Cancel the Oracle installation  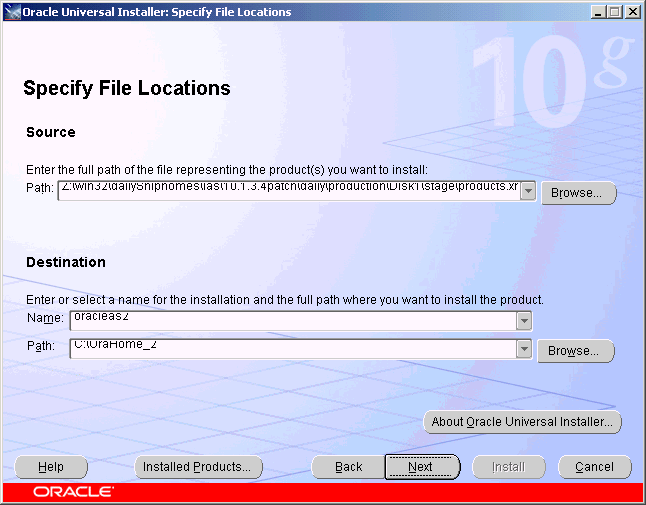(595, 467)
